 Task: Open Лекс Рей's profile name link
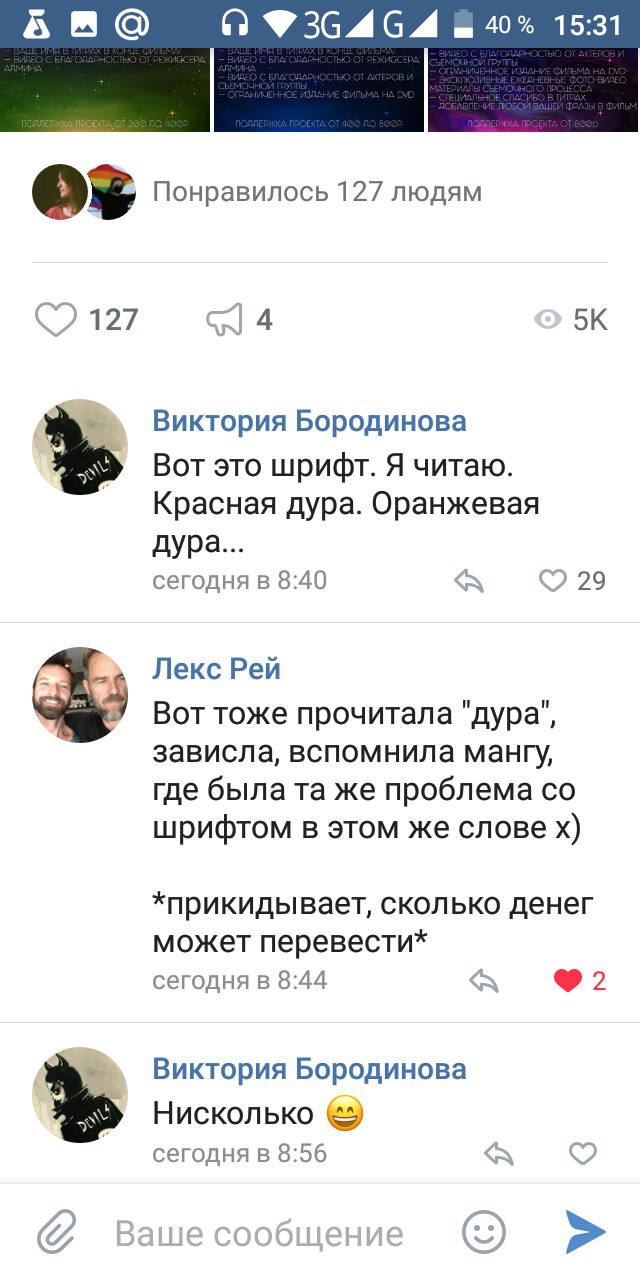pos(216,669)
